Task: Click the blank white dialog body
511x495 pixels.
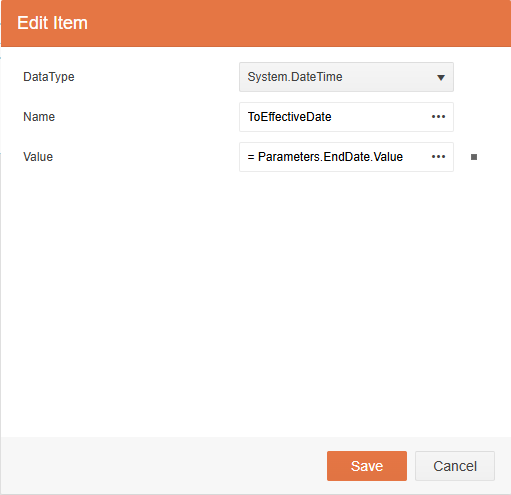Action: (255, 300)
